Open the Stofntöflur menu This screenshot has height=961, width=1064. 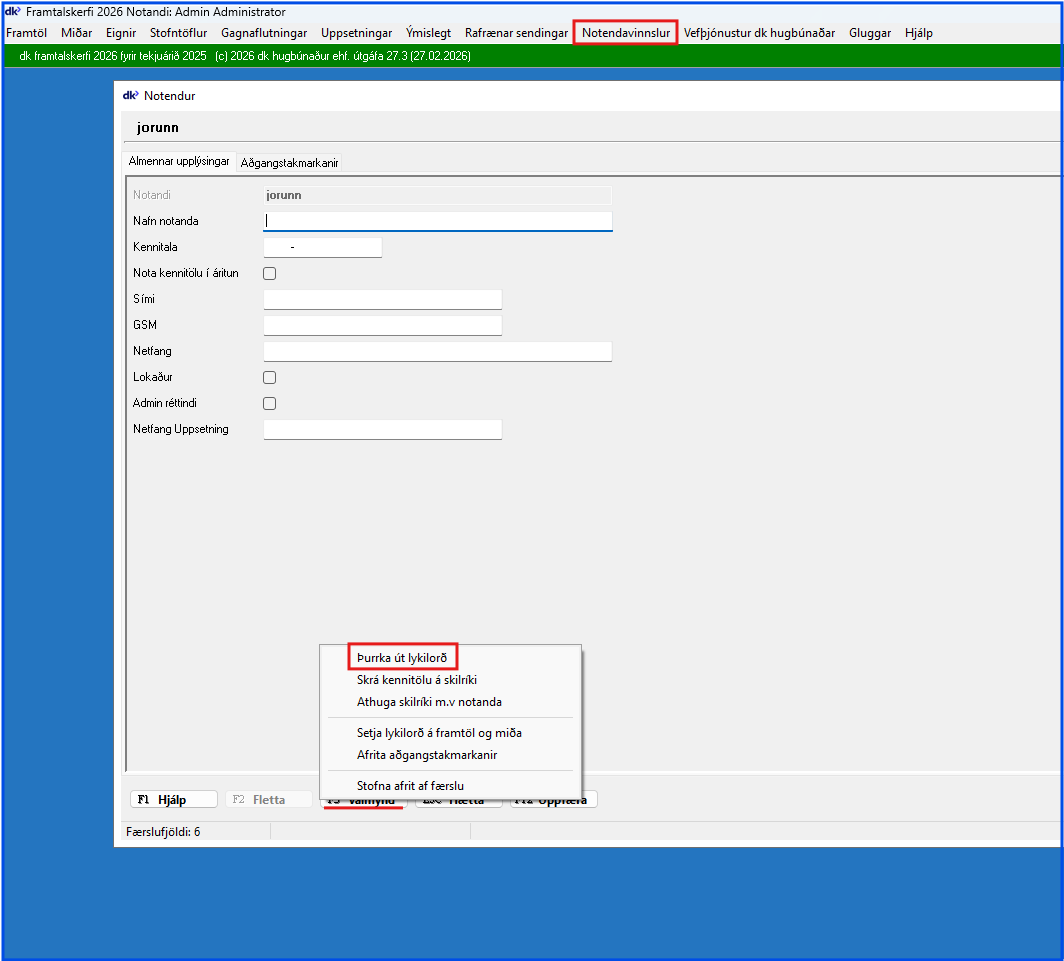[178, 33]
